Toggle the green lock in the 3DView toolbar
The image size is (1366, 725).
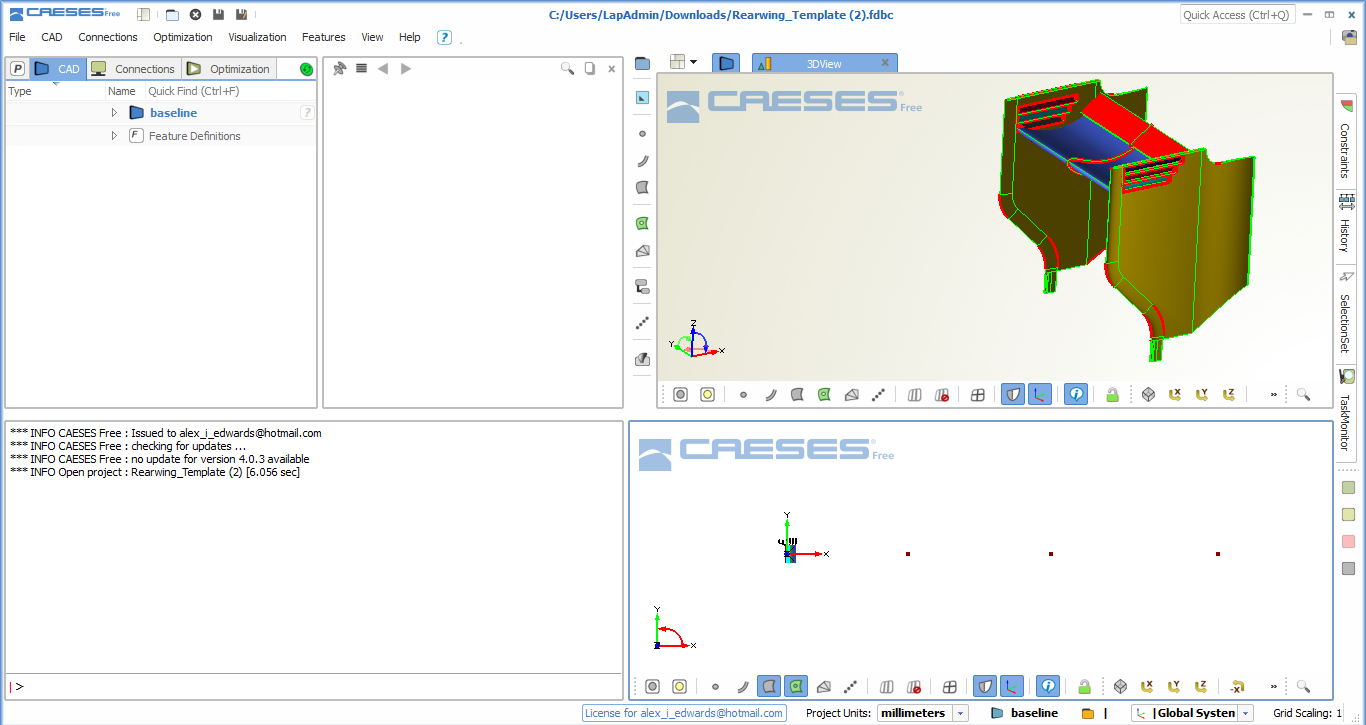point(1112,394)
